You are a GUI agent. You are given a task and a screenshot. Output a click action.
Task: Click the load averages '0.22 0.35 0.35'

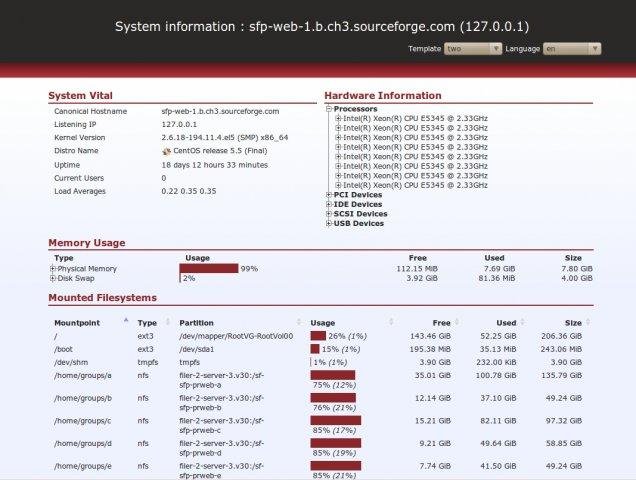pos(189,191)
